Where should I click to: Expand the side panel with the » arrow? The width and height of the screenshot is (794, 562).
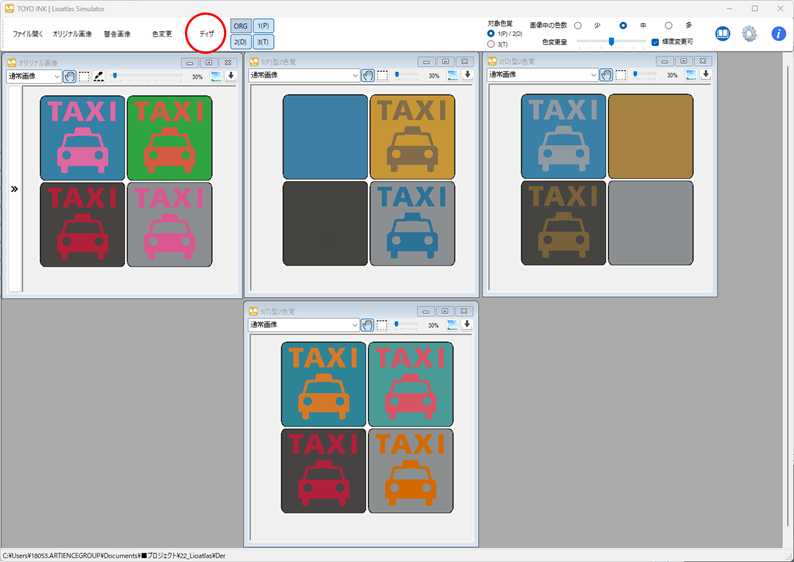(x=14, y=188)
